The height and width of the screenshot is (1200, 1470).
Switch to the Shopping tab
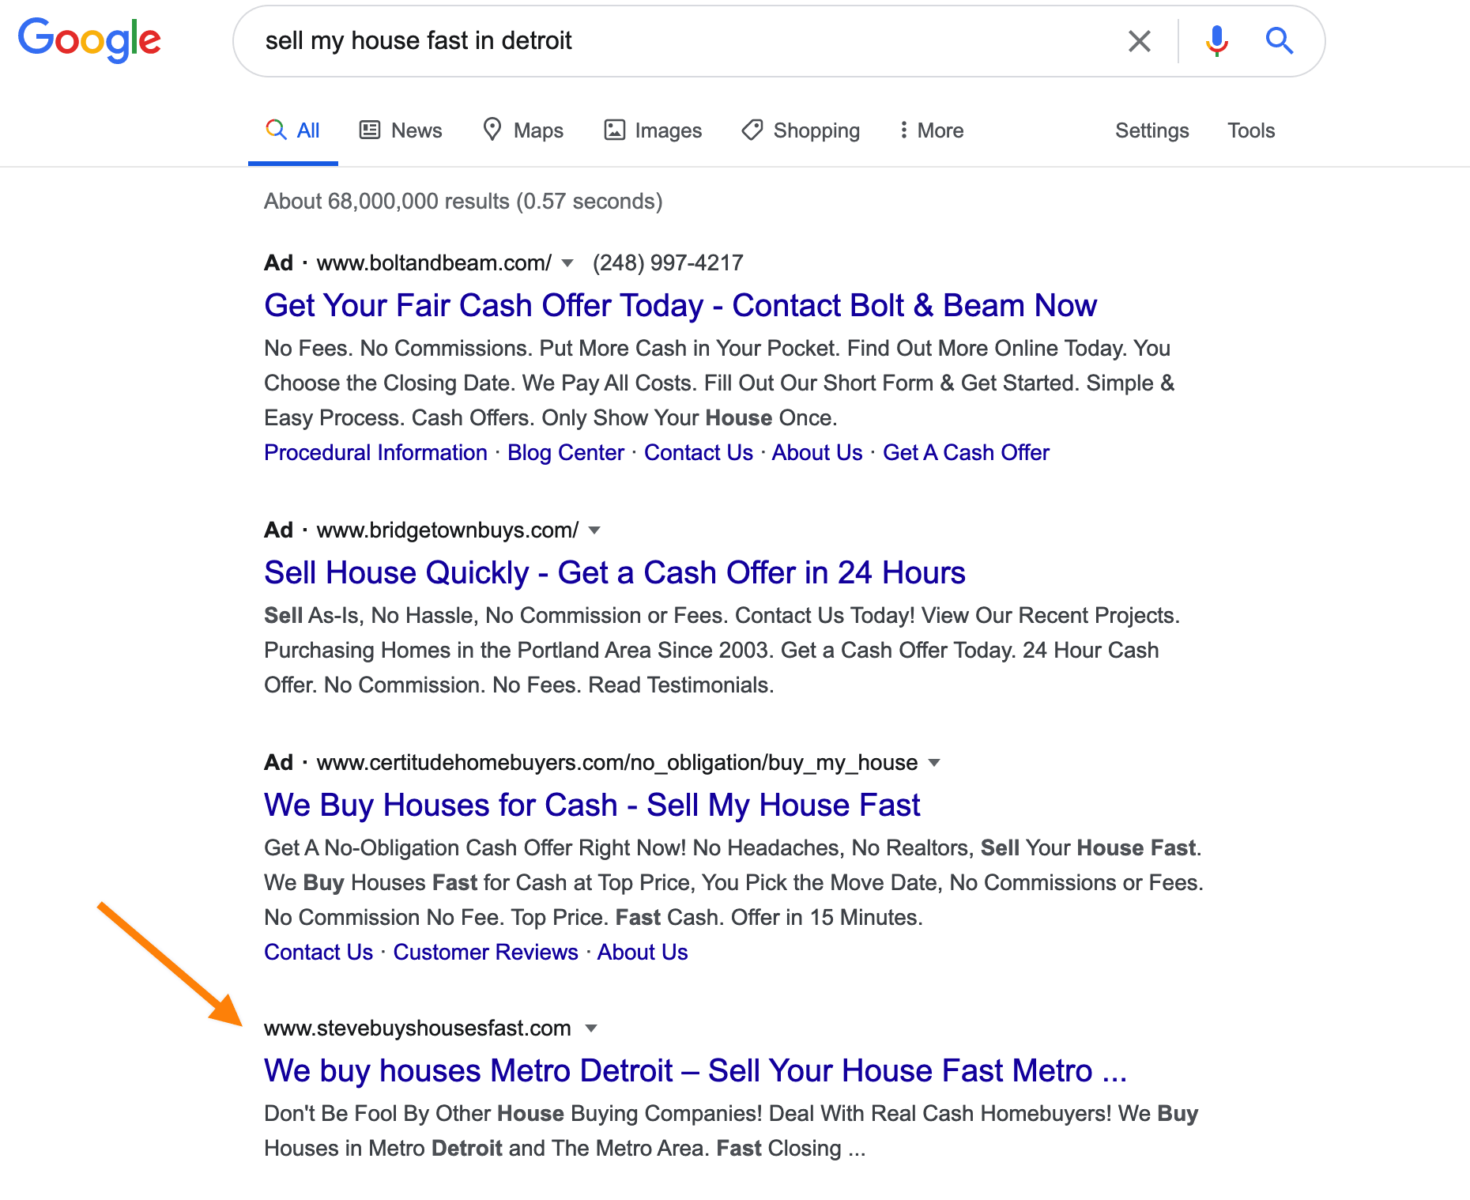pyautogui.click(x=801, y=131)
